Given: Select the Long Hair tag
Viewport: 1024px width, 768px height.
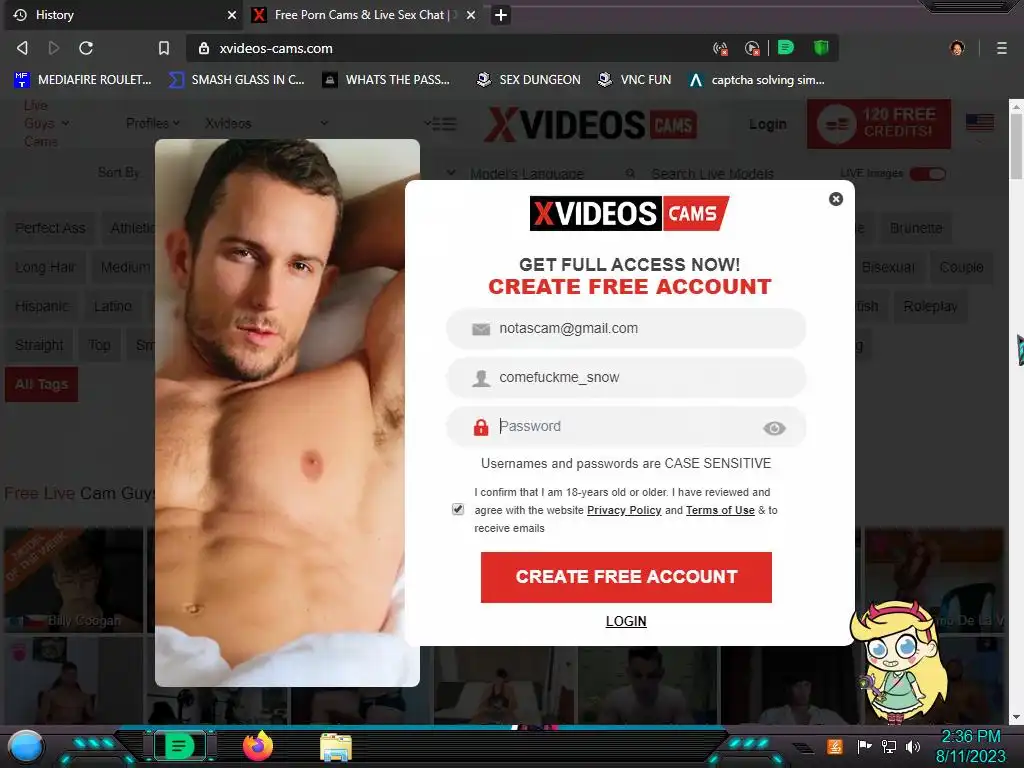Looking at the screenshot, I should tap(45, 267).
